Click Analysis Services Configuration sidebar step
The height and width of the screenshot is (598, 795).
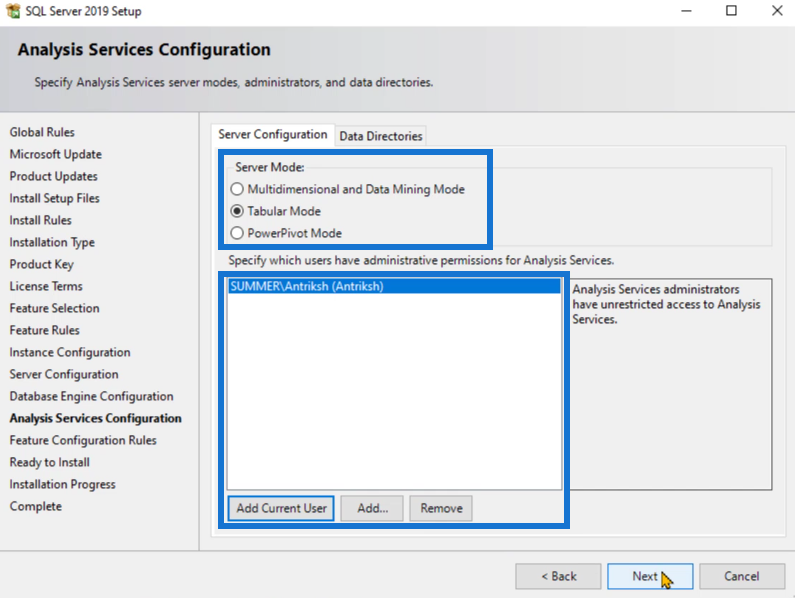pos(95,418)
